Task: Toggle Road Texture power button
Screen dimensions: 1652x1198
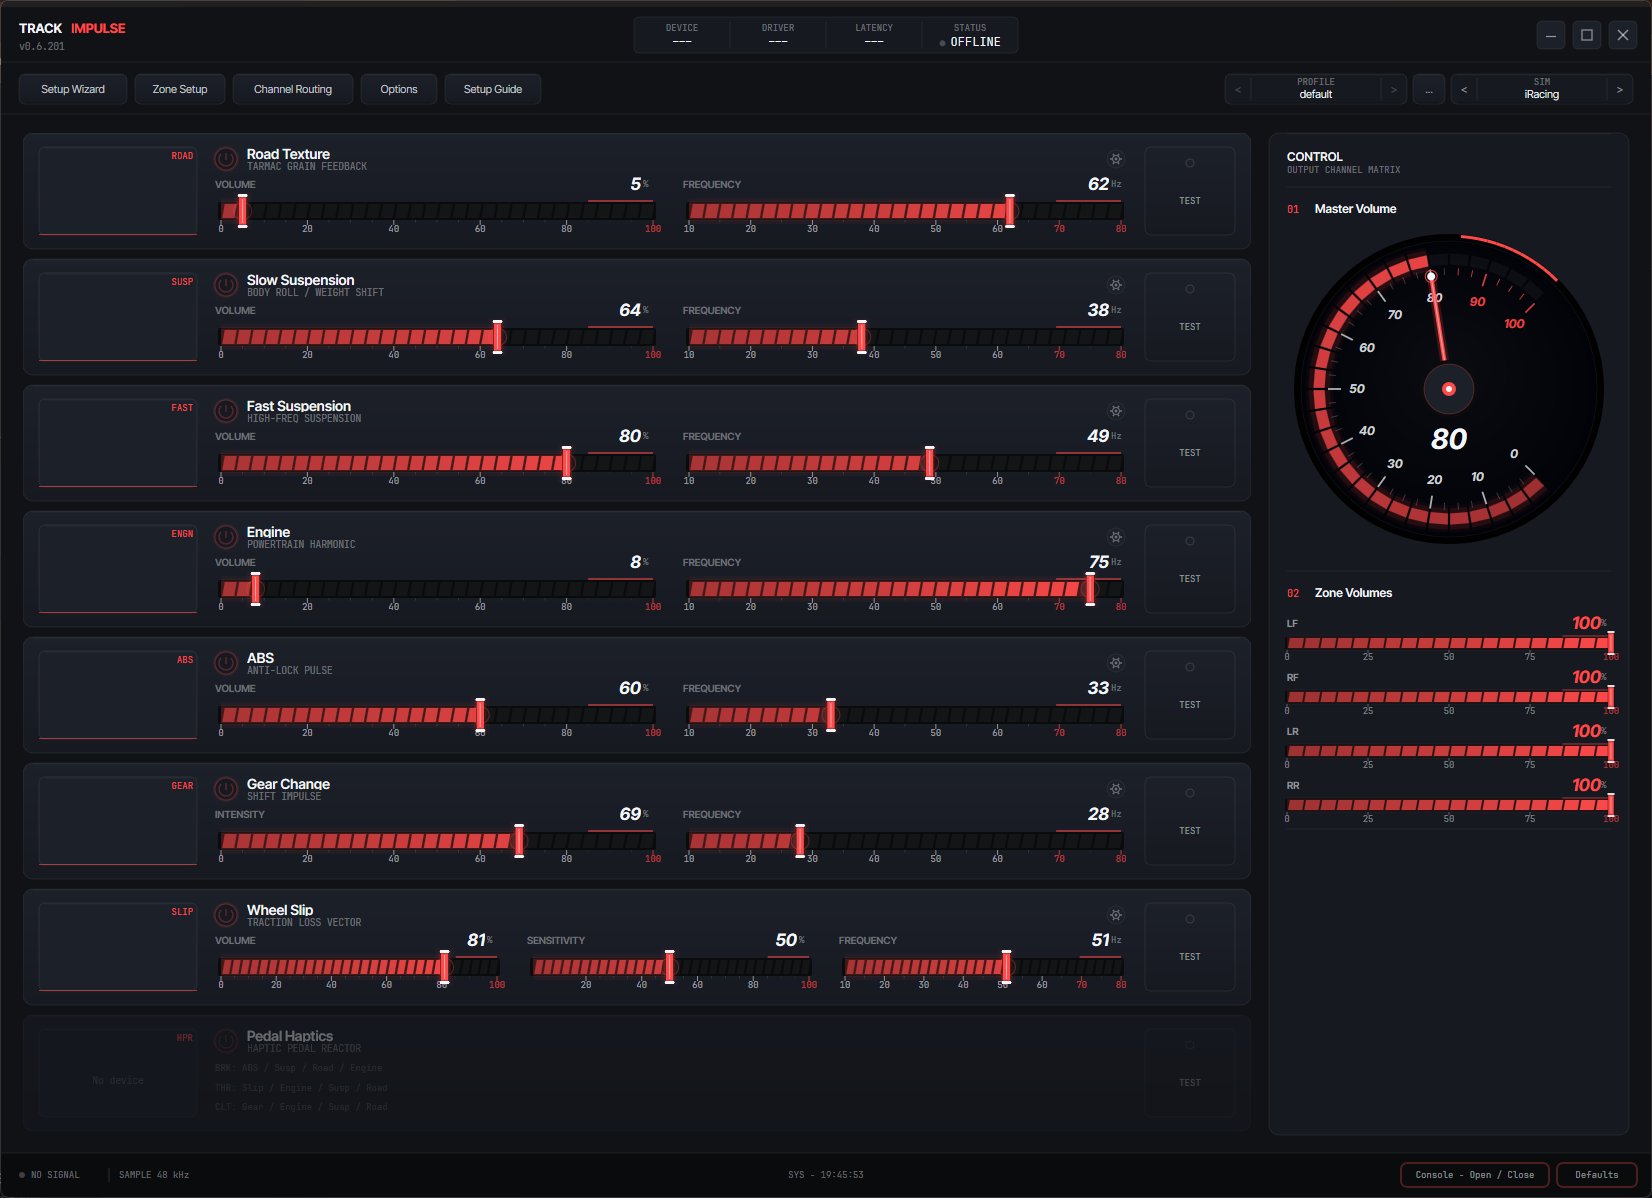Action: point(226,158)
